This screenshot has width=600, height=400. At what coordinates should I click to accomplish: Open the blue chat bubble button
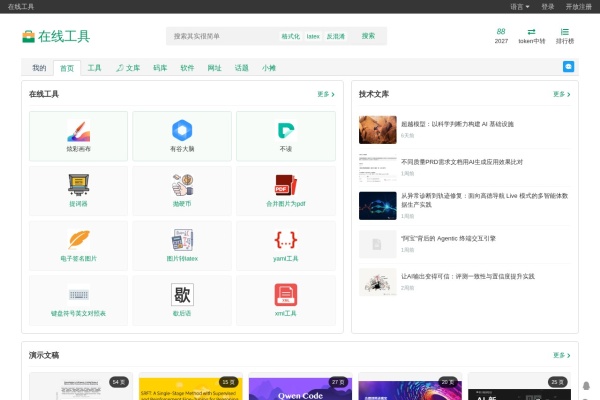point(568,67)
